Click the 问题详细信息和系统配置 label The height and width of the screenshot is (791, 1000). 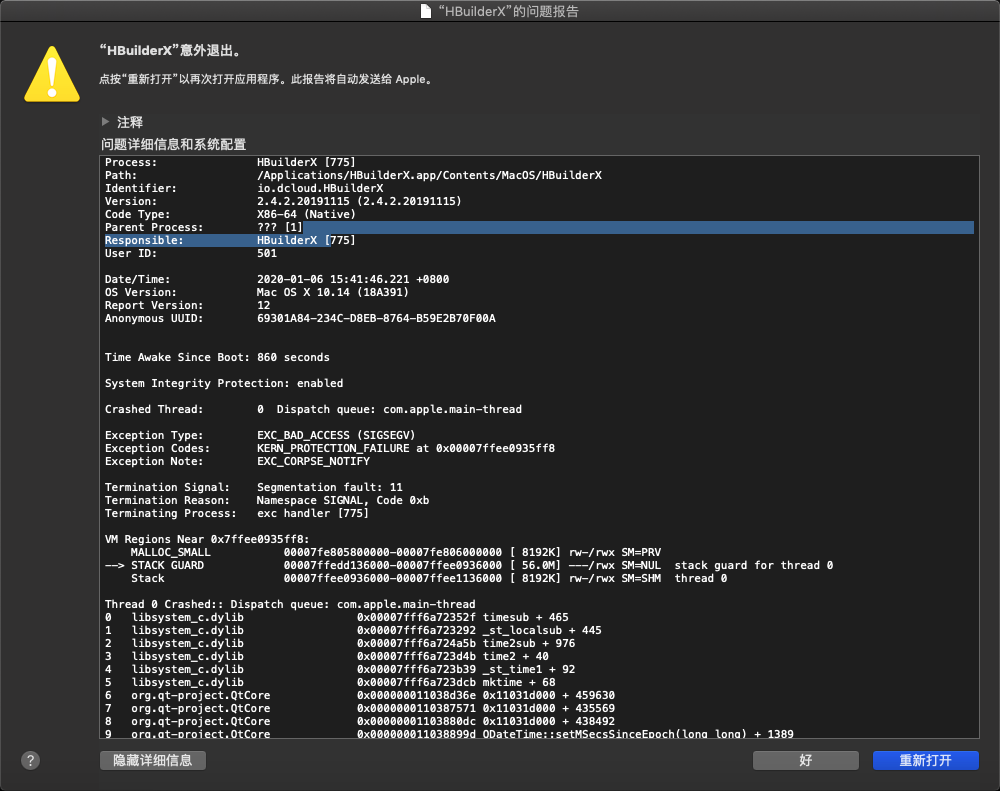click(x=173, y=144)
